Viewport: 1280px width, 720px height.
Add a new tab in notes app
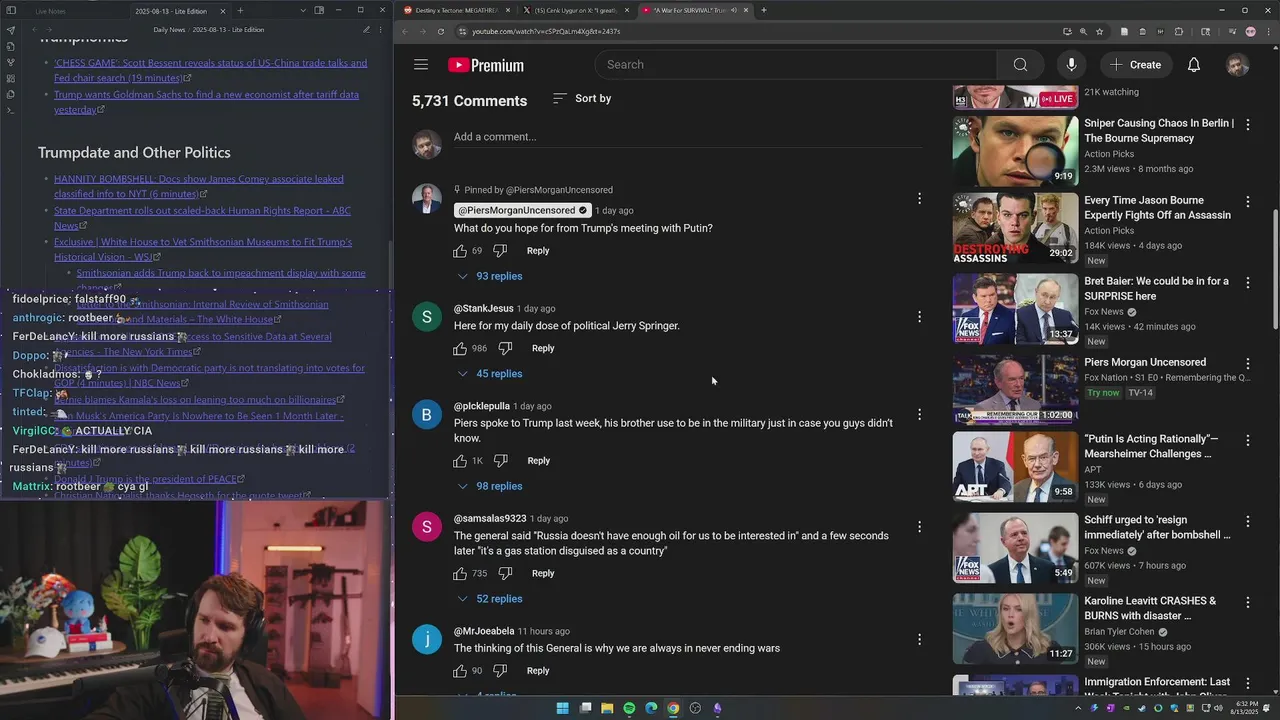(x=240, y=10)
